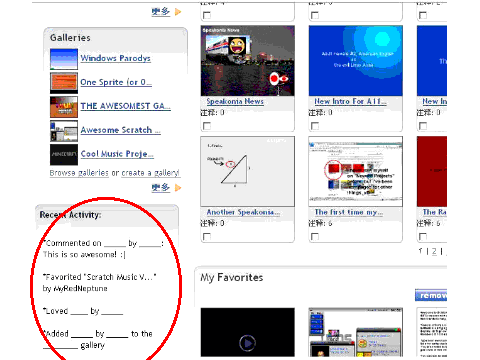
Task: Open the Windows Parodys gallery link
Action: (115, 58)
